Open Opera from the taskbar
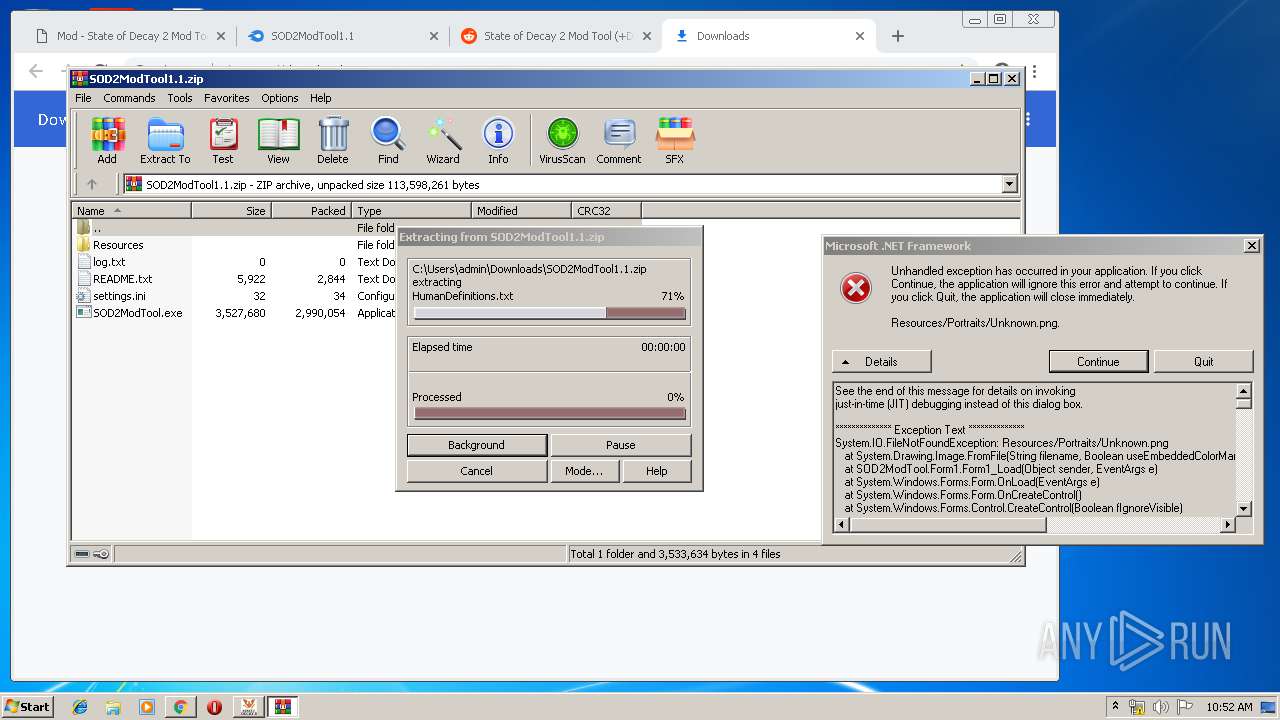1280x720 pixels. (x=214, y=707)
